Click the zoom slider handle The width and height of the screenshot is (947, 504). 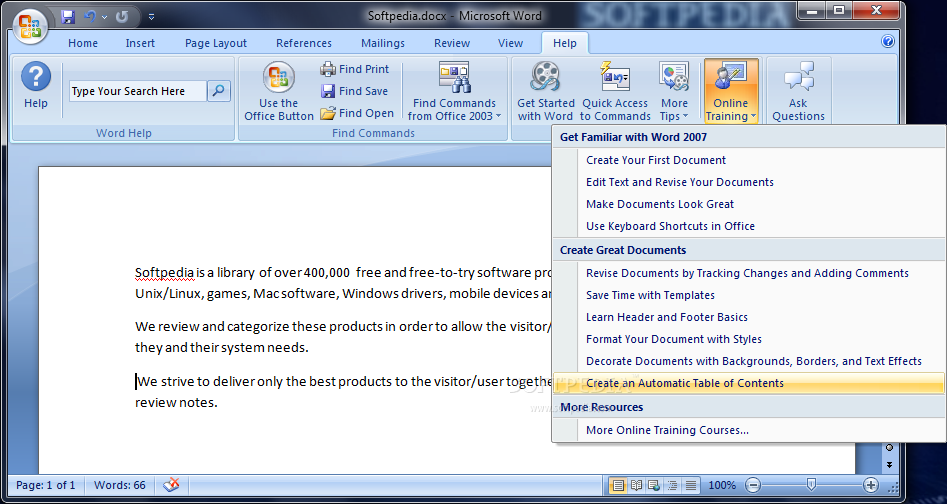coord(812,484)
